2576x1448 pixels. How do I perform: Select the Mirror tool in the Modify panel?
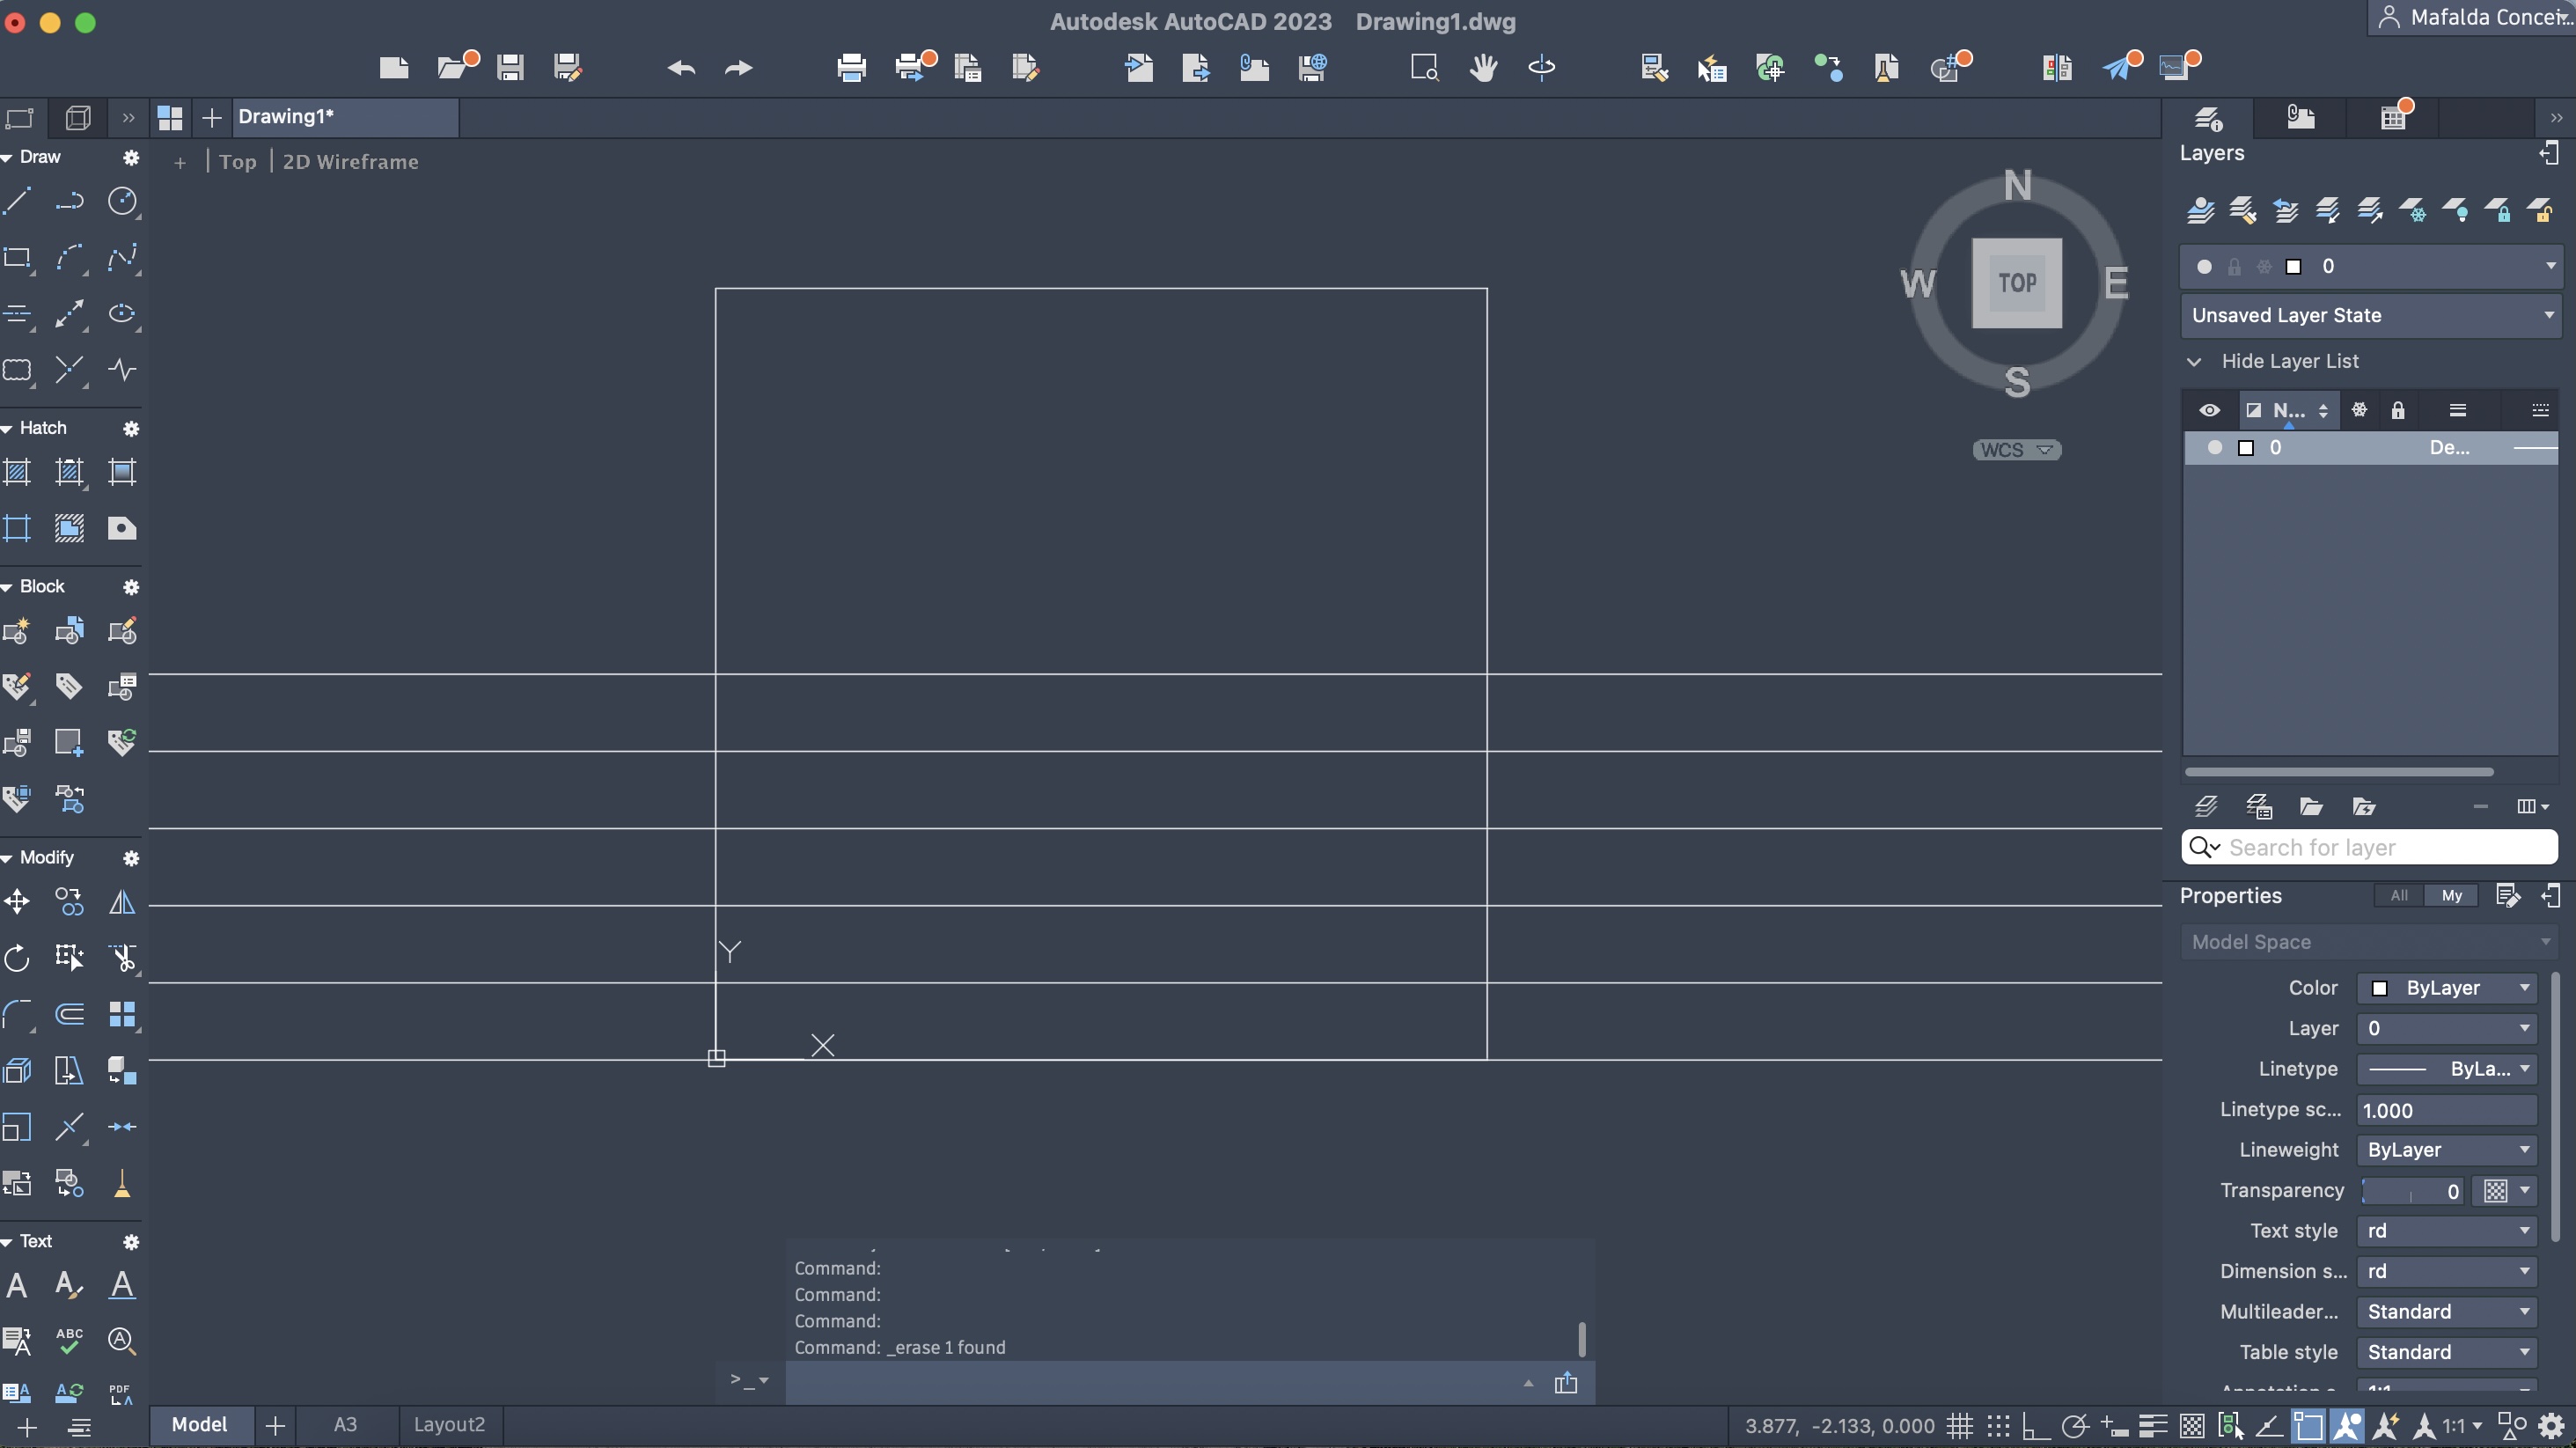[x=122, y=902]
